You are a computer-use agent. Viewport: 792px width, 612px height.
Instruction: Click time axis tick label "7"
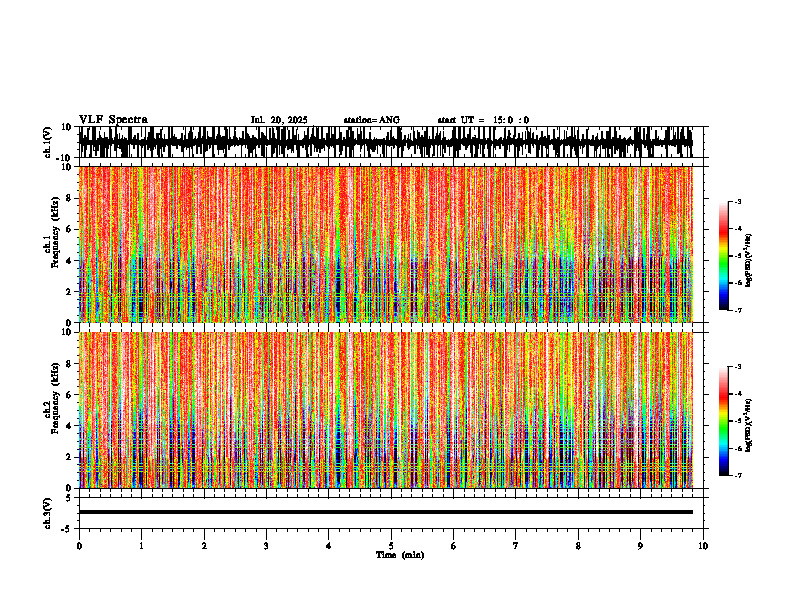click(x=516, y=546)
